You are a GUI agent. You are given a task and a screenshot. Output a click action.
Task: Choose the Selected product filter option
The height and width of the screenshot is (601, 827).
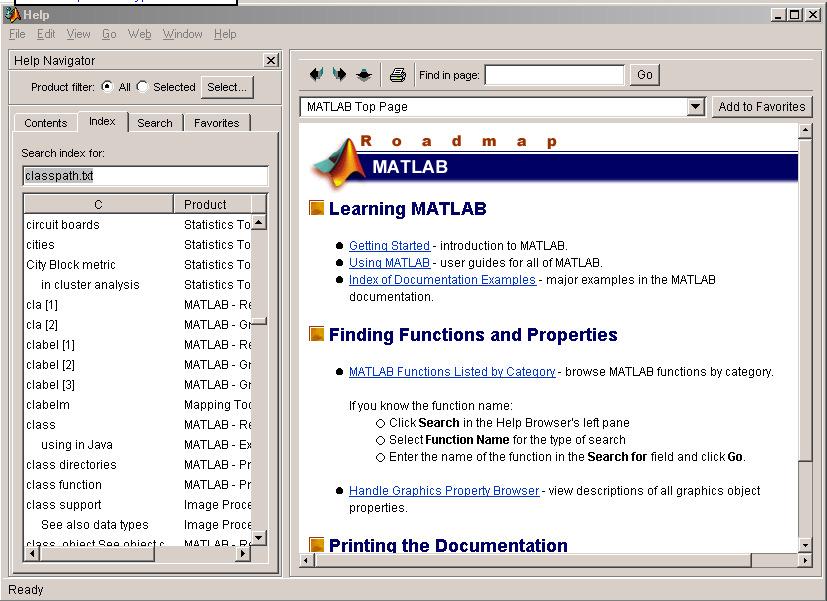[142, 86]
